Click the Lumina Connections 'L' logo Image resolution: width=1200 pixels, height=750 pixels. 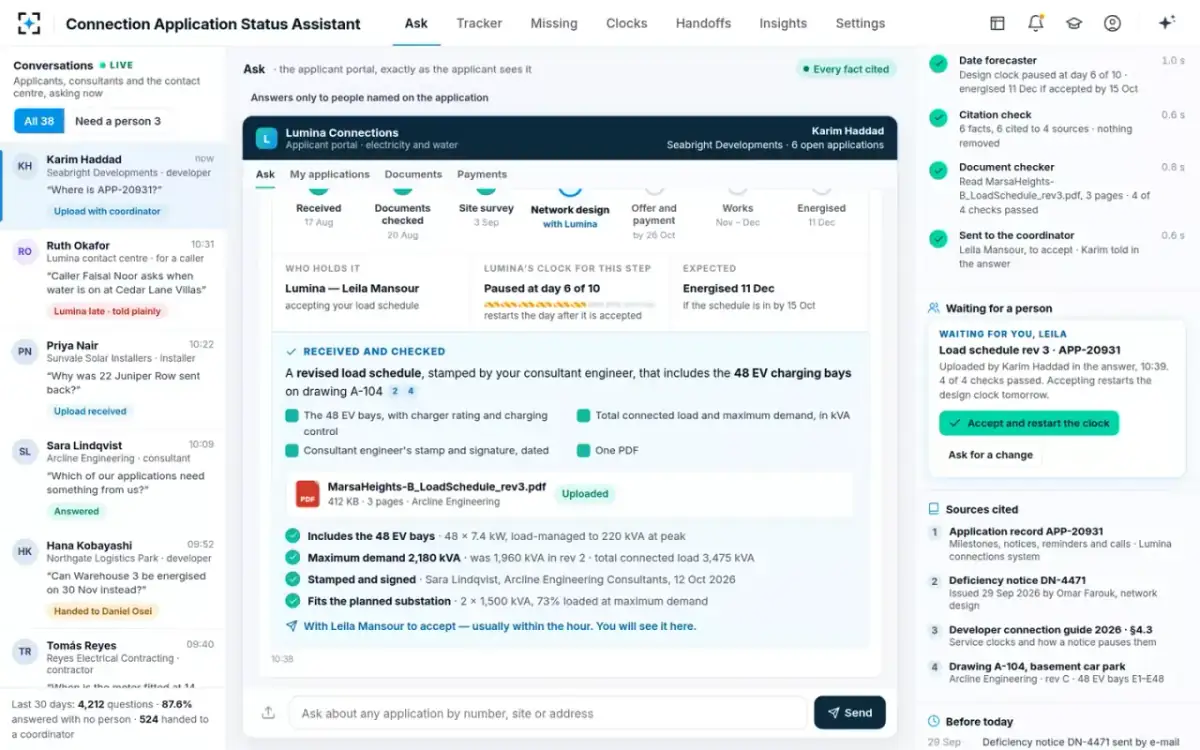coord(266,138)
